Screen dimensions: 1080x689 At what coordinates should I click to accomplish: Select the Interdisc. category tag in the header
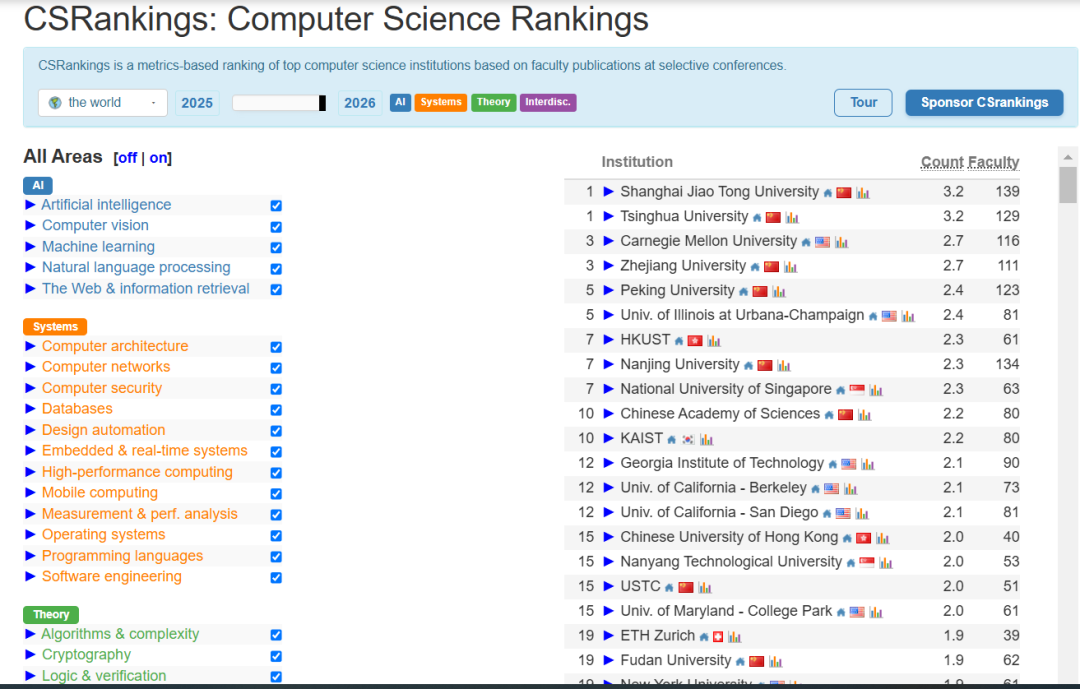point(548,102)
